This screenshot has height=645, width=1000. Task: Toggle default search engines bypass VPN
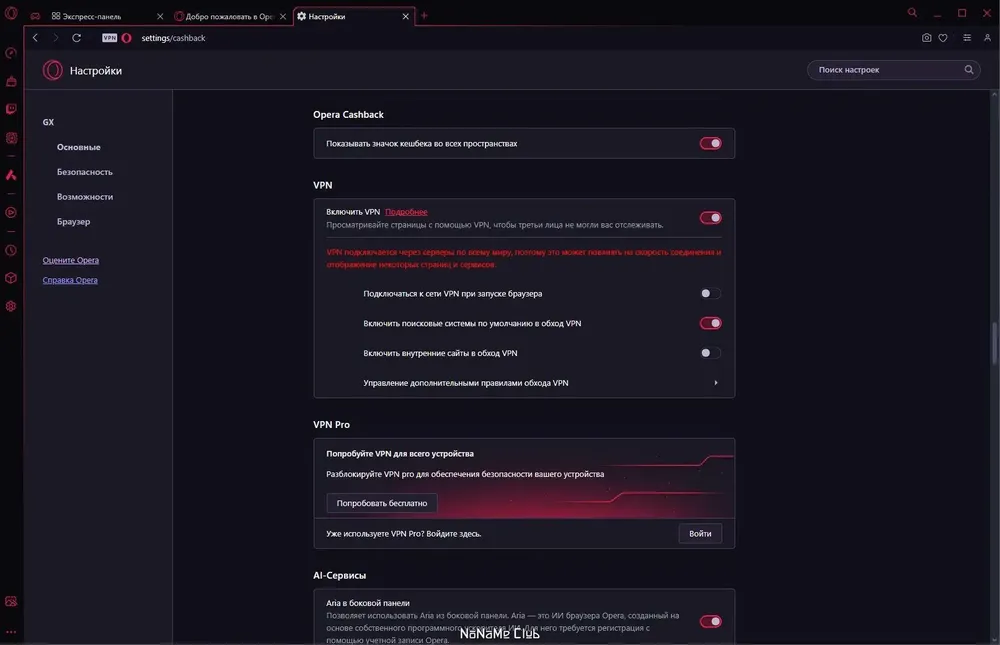click(x=710, y=323)
